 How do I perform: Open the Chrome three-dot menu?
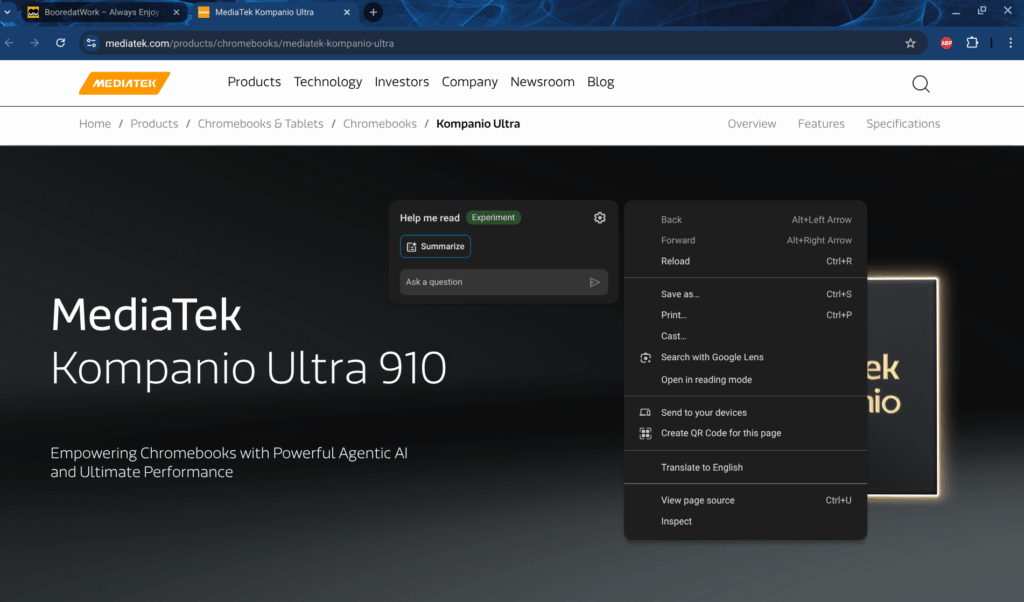pyautogui.click(x=1010, y=43)
